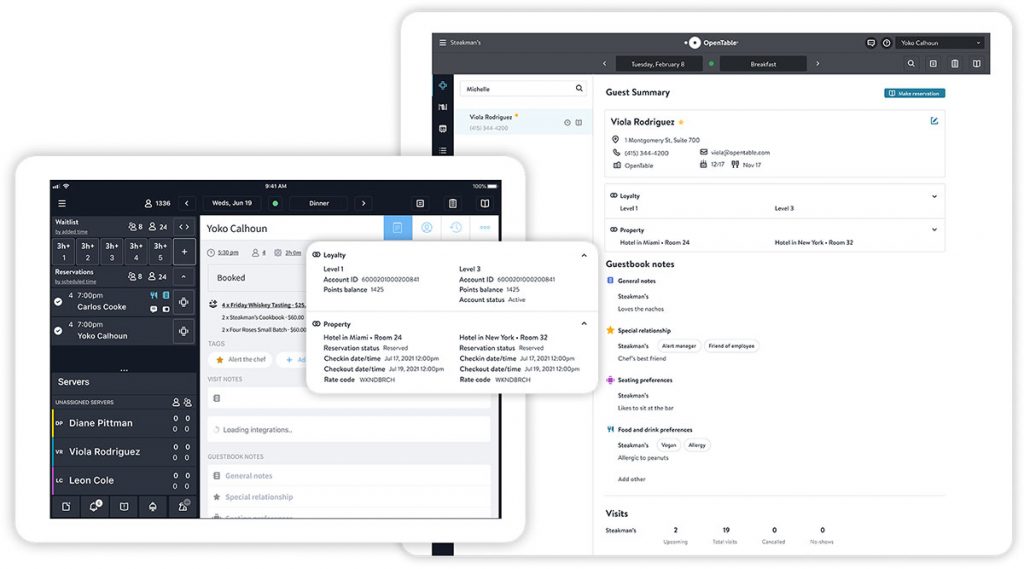Screen dimensions: 1024x569
Task: Open the more options ellipsis tab icon
Action: click(x=485, y=228)
